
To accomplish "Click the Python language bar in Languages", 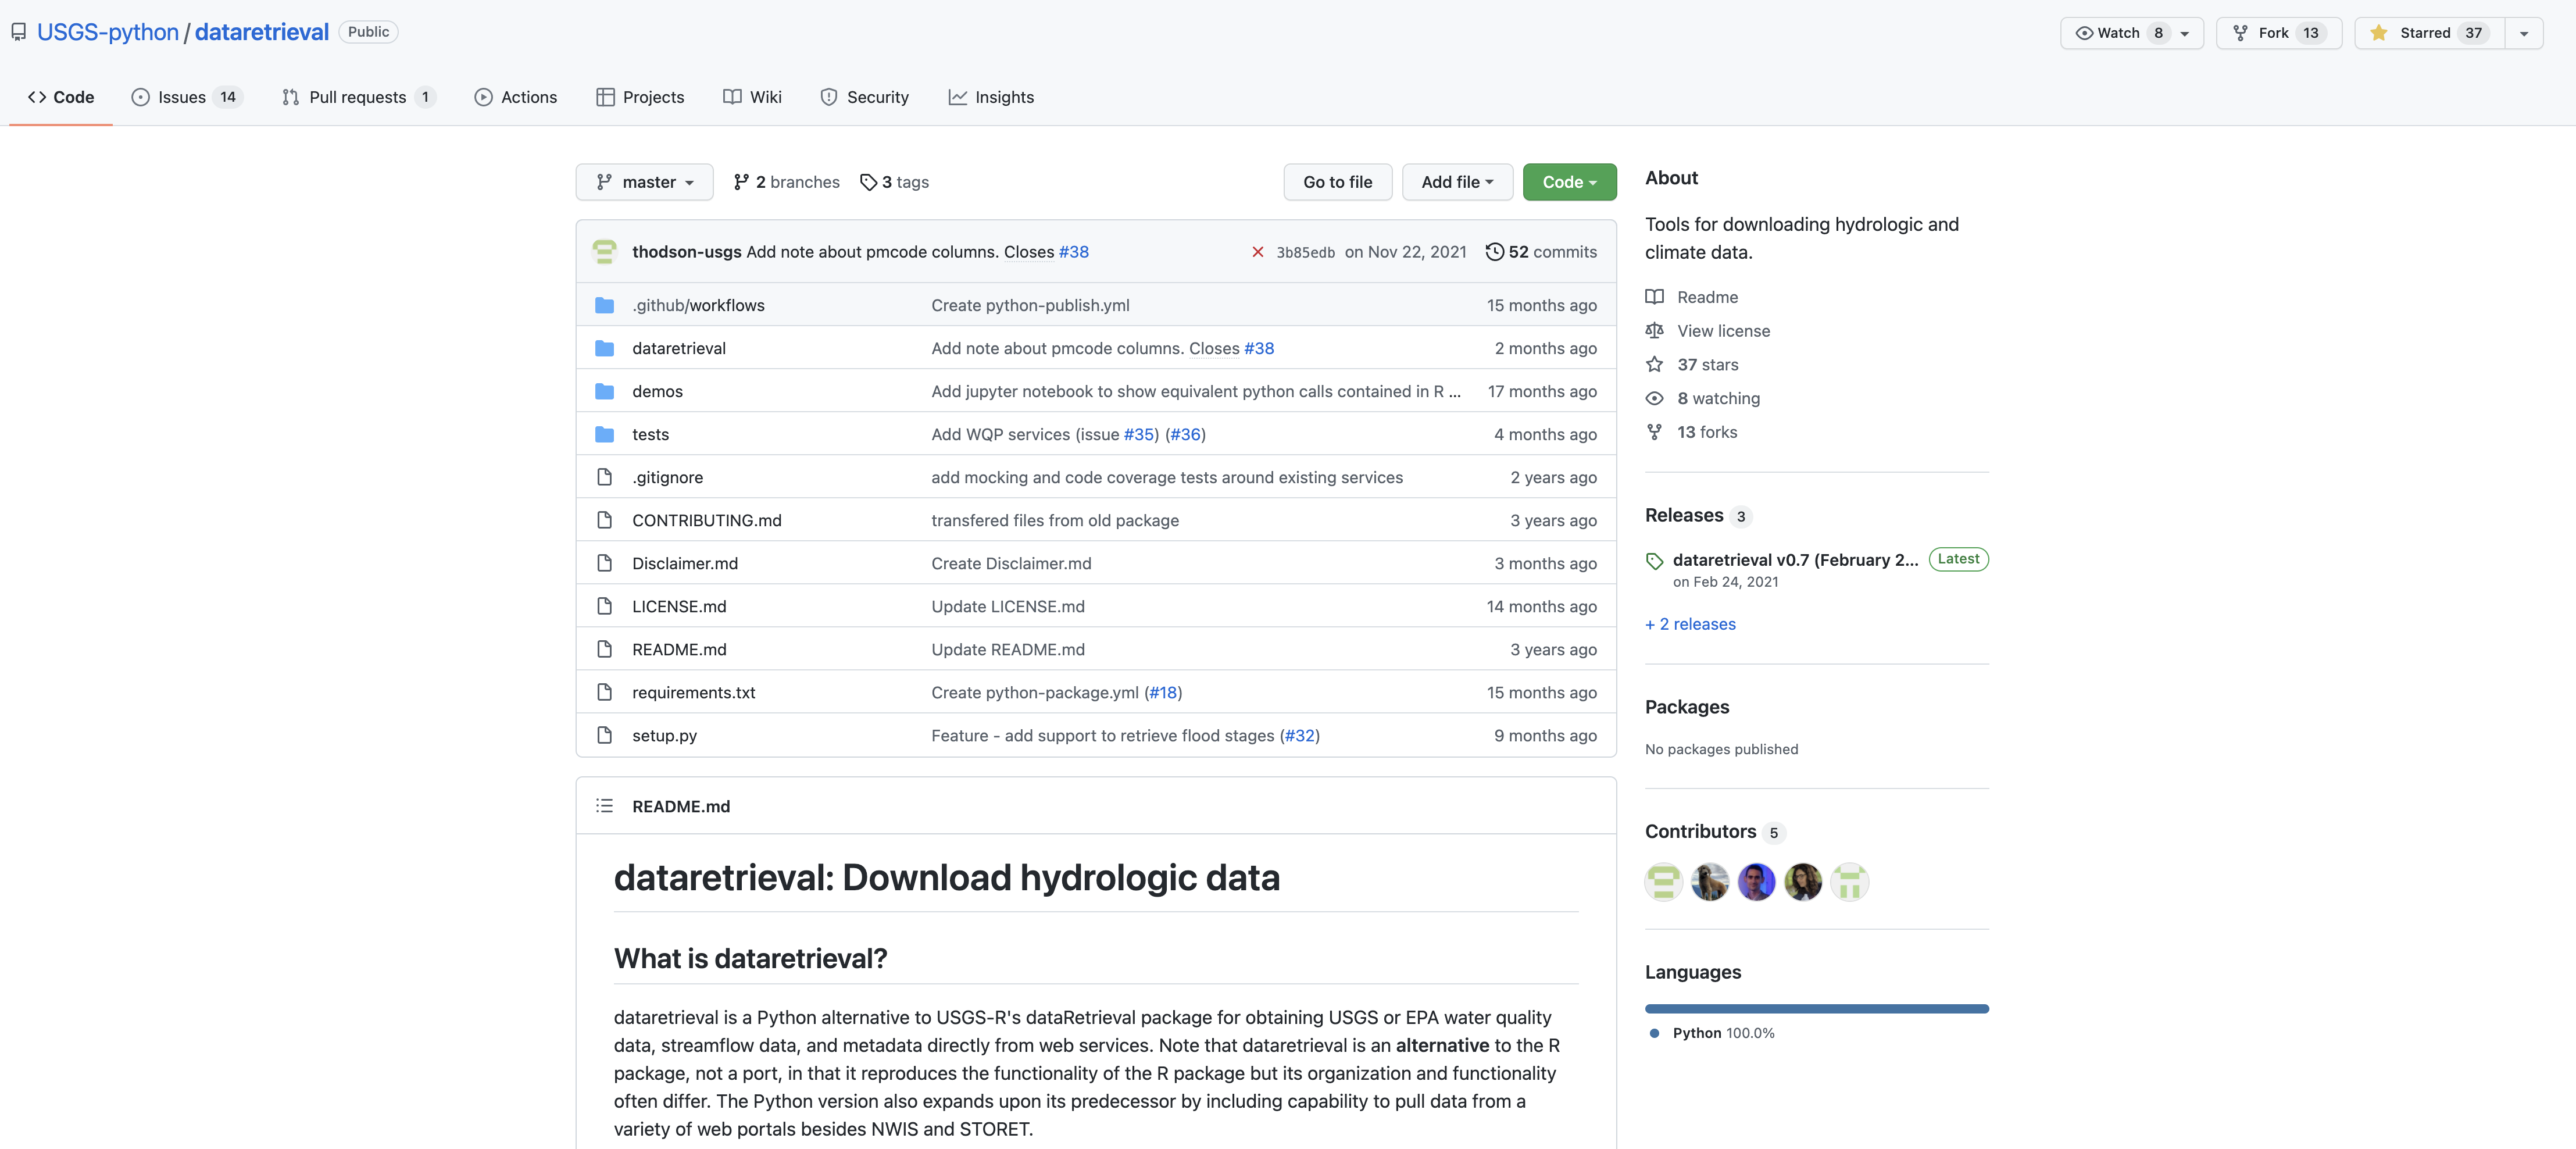I will (1817, 1009).
